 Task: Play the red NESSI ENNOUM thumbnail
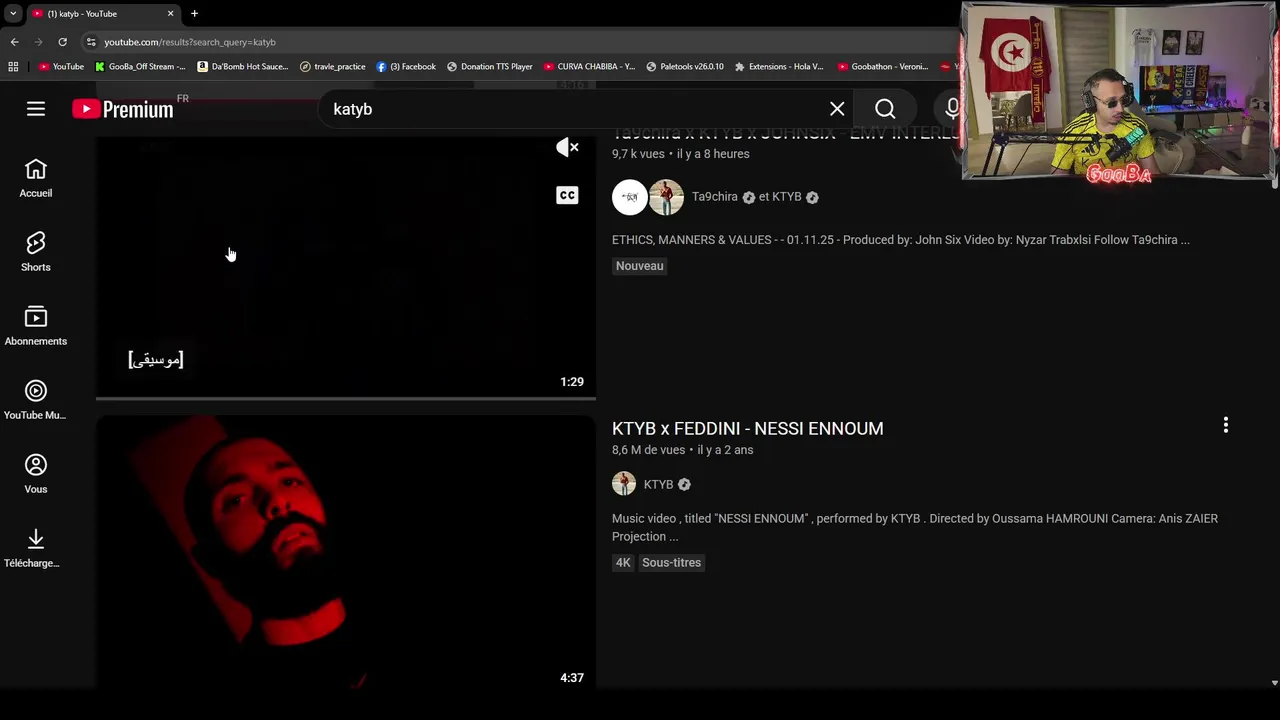point(346,552)
